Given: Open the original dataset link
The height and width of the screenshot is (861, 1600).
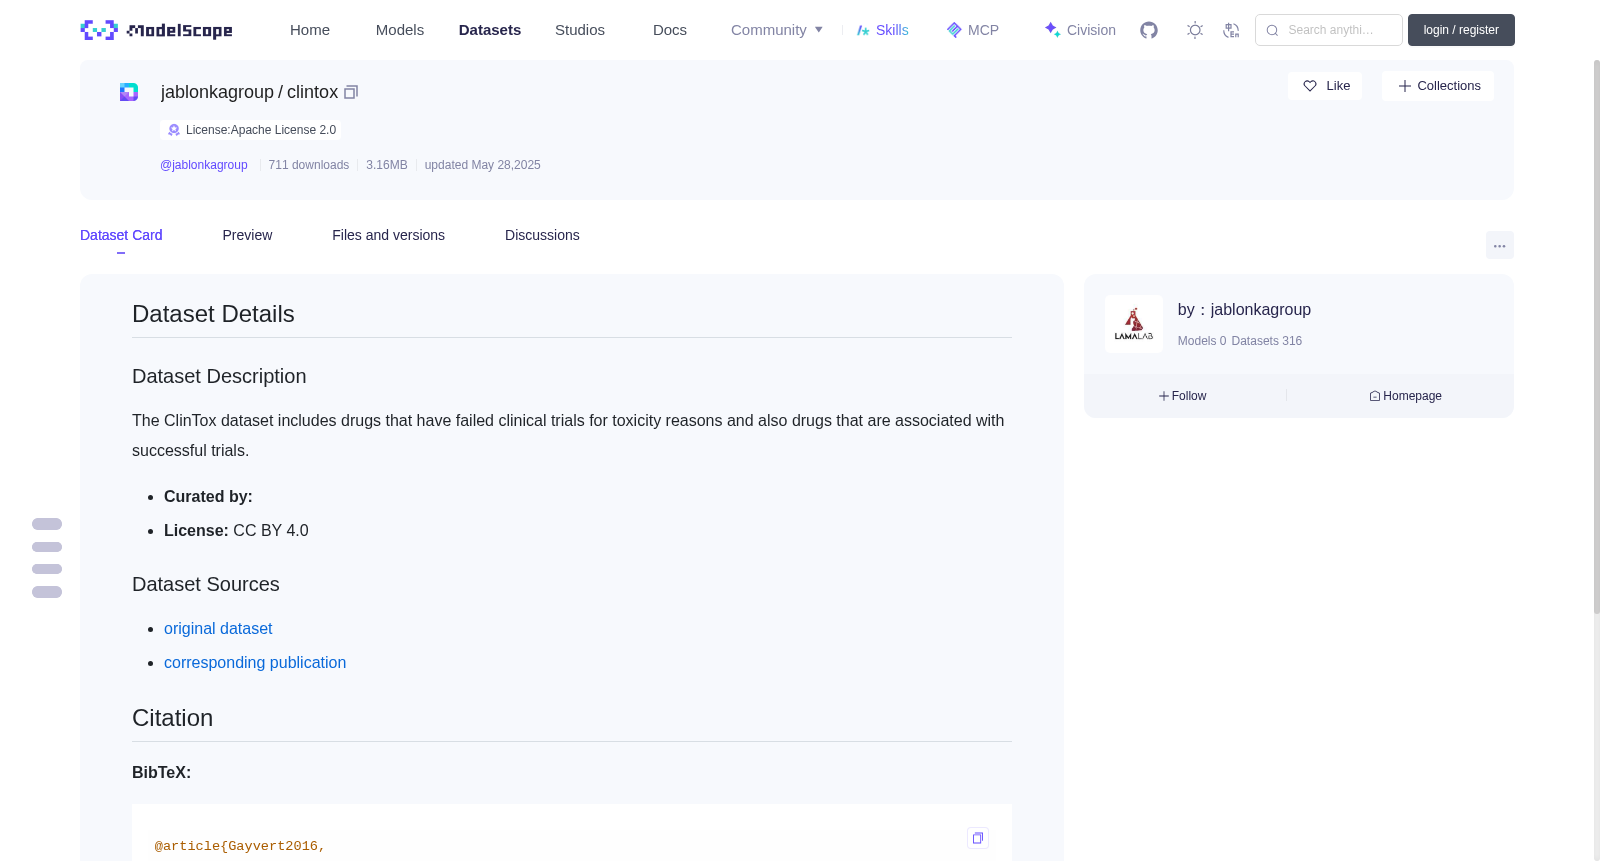Looking at the screenshot, I should tap(218, 628).
